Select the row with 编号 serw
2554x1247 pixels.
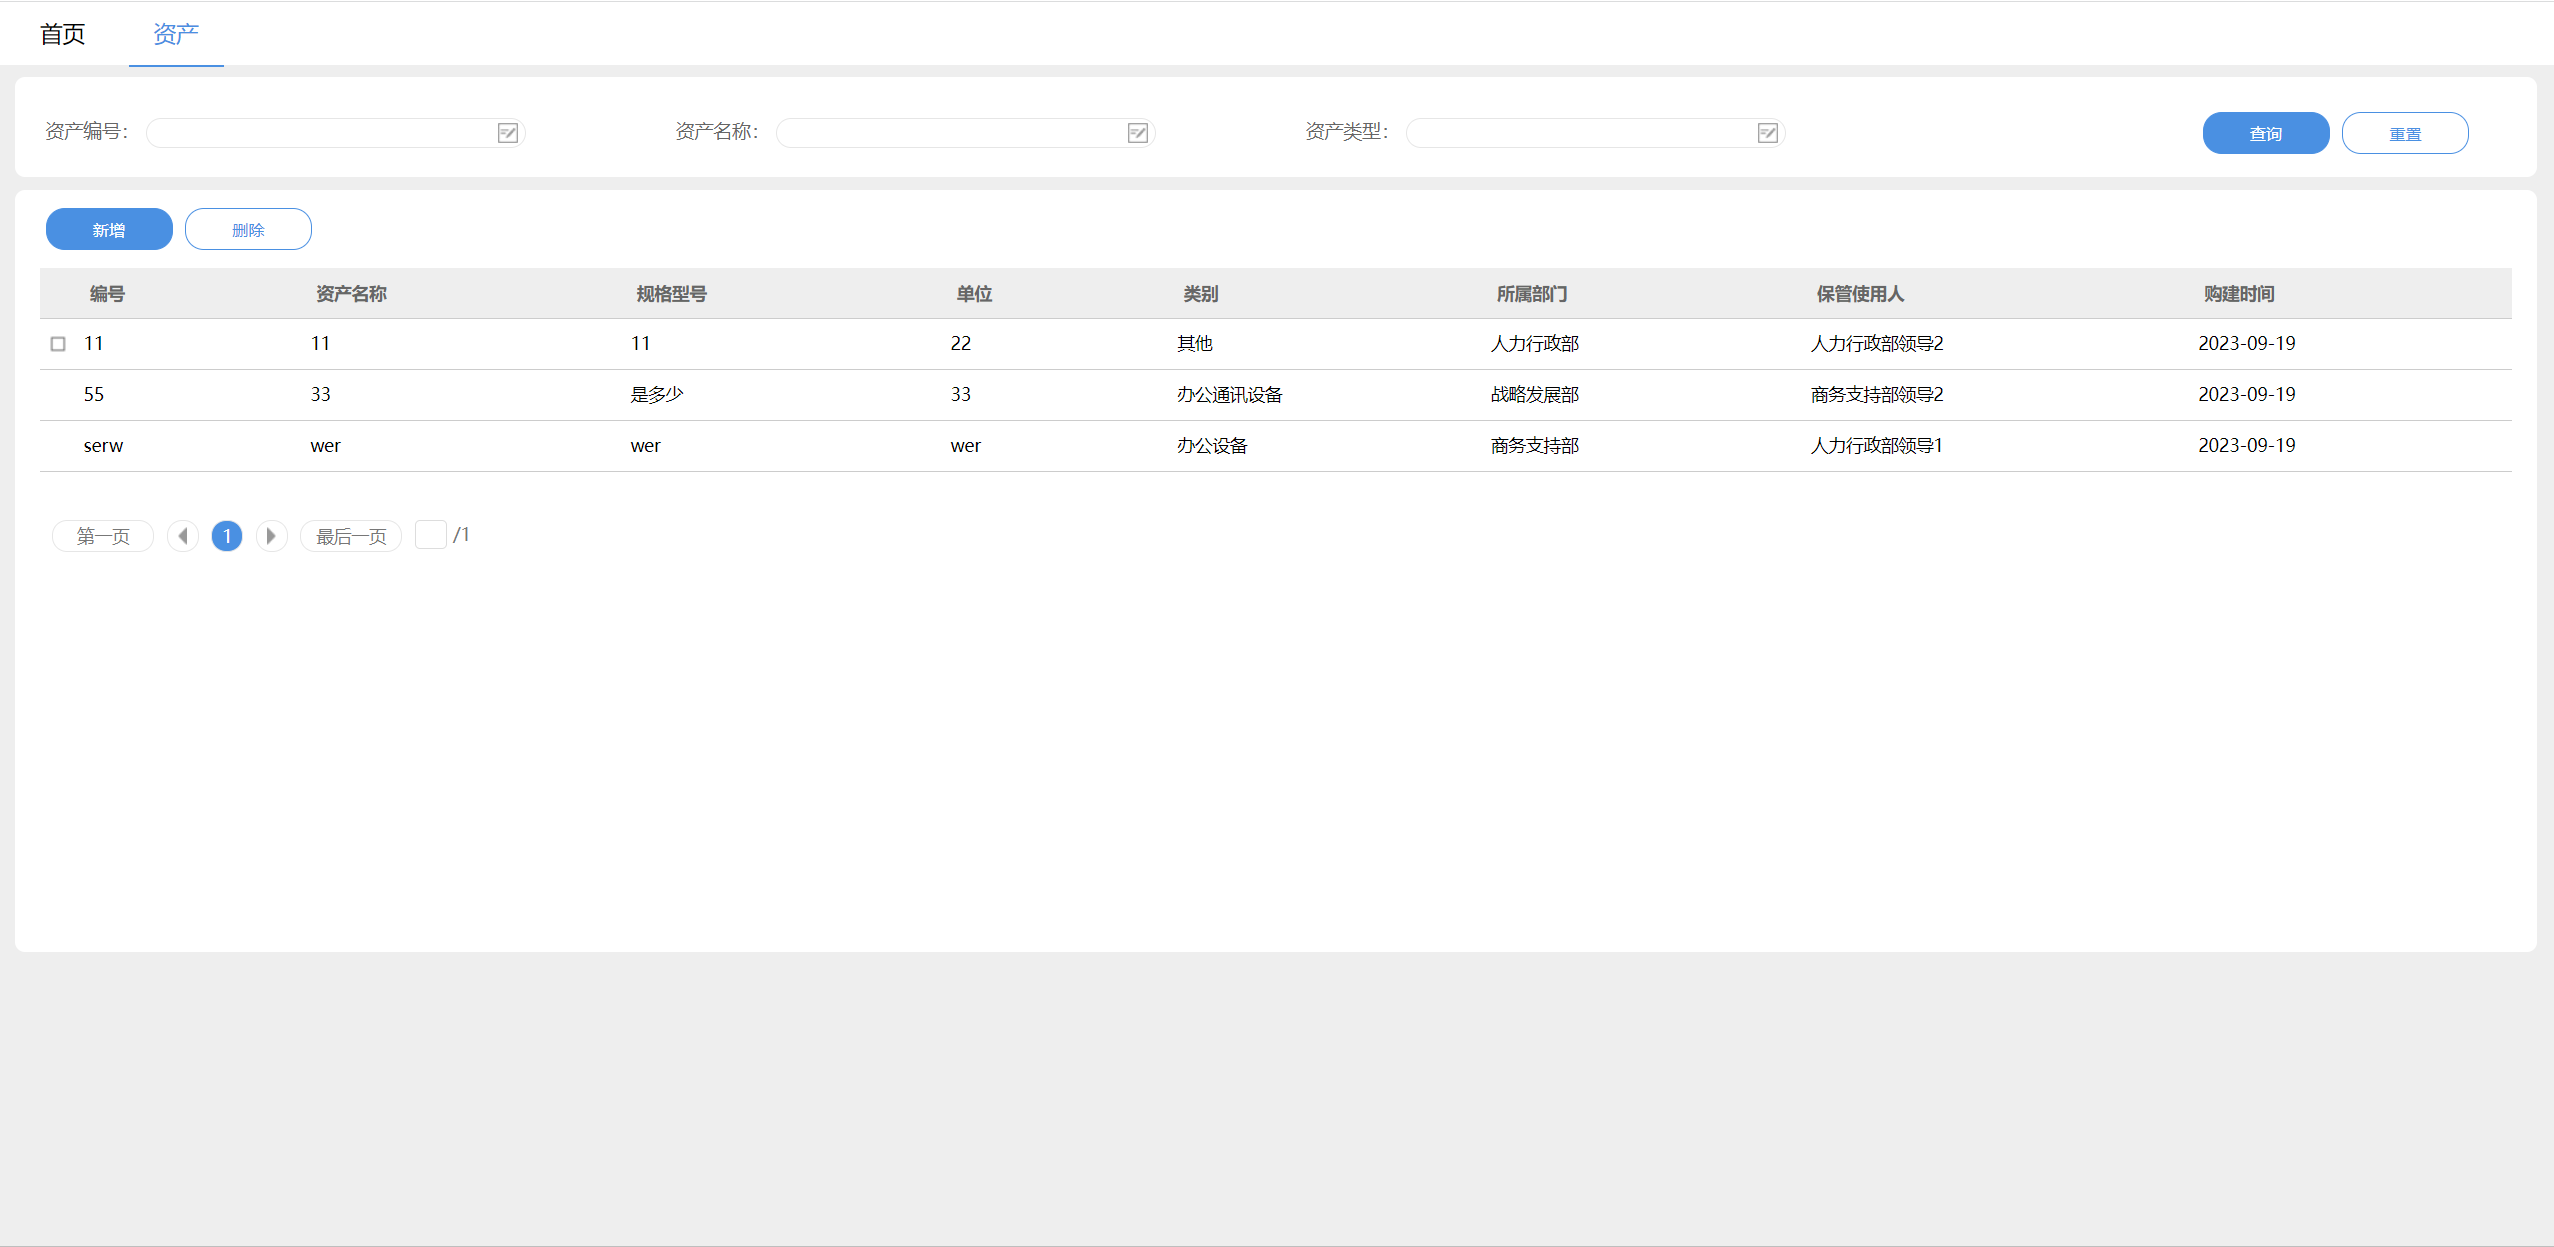point(103,446)
